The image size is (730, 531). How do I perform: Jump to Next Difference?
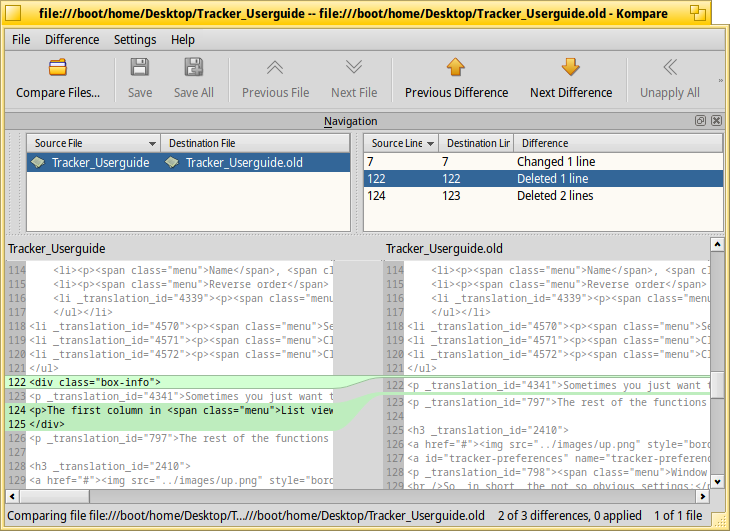(571, 79)
